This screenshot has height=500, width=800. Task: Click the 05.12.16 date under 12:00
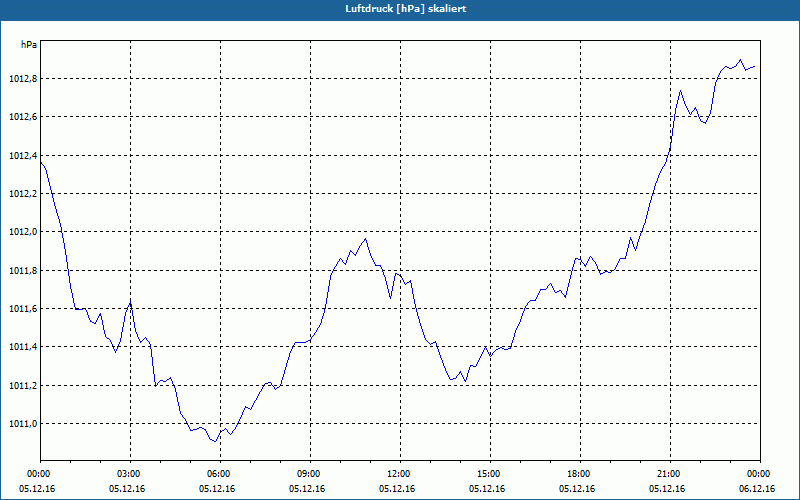pos(396,489)
